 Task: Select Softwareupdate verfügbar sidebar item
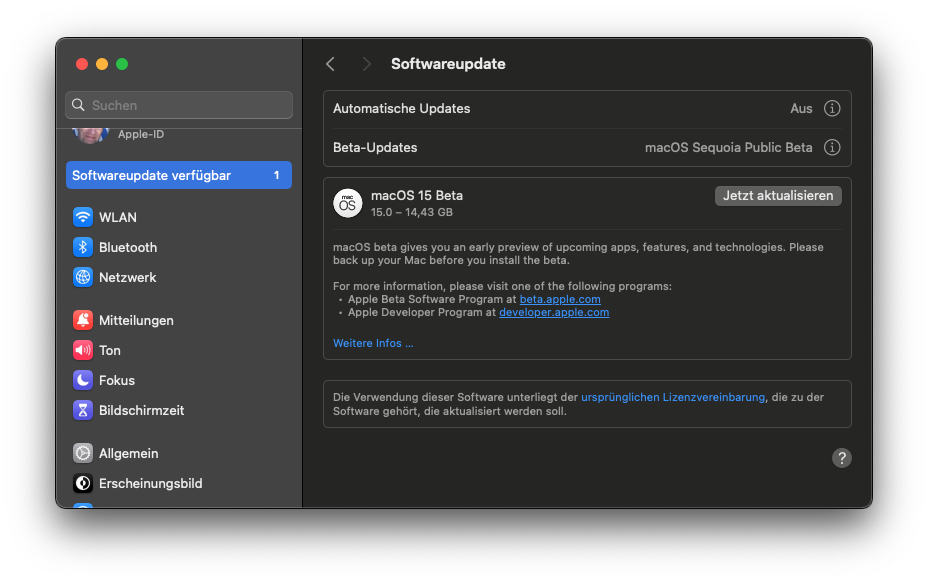[179, 175]
